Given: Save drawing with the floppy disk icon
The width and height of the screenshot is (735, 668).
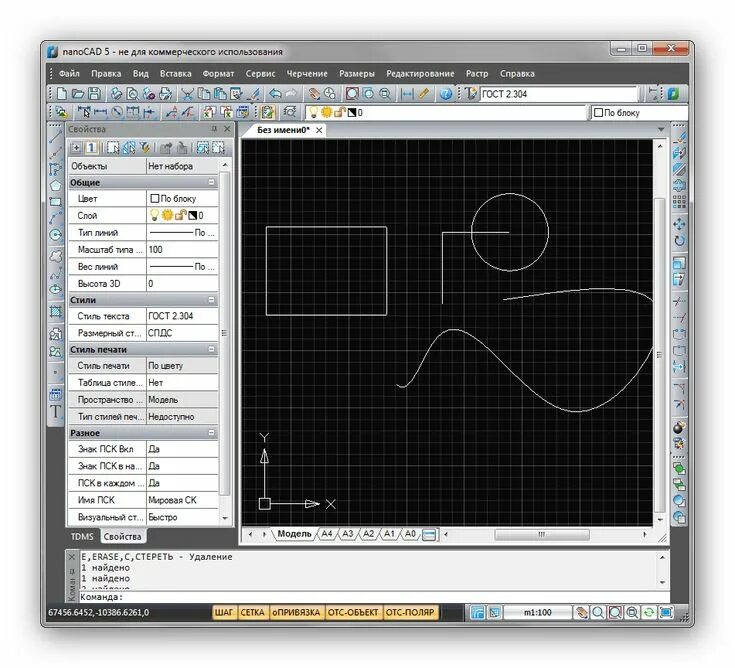Looking at the screenshot, I should (94, 94).
